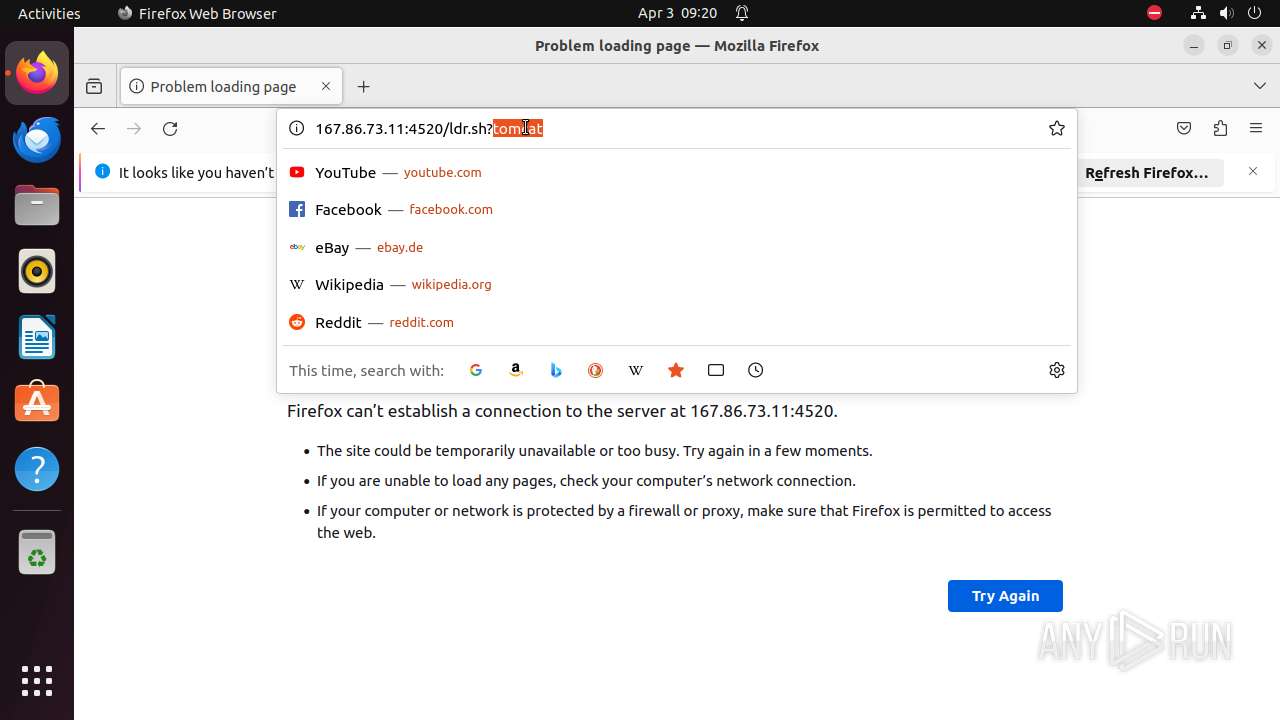Launch Thunderbird mail from the dock
This screenshot has height=720, width=1280.
pyautogui.click(x=37, y=139)
